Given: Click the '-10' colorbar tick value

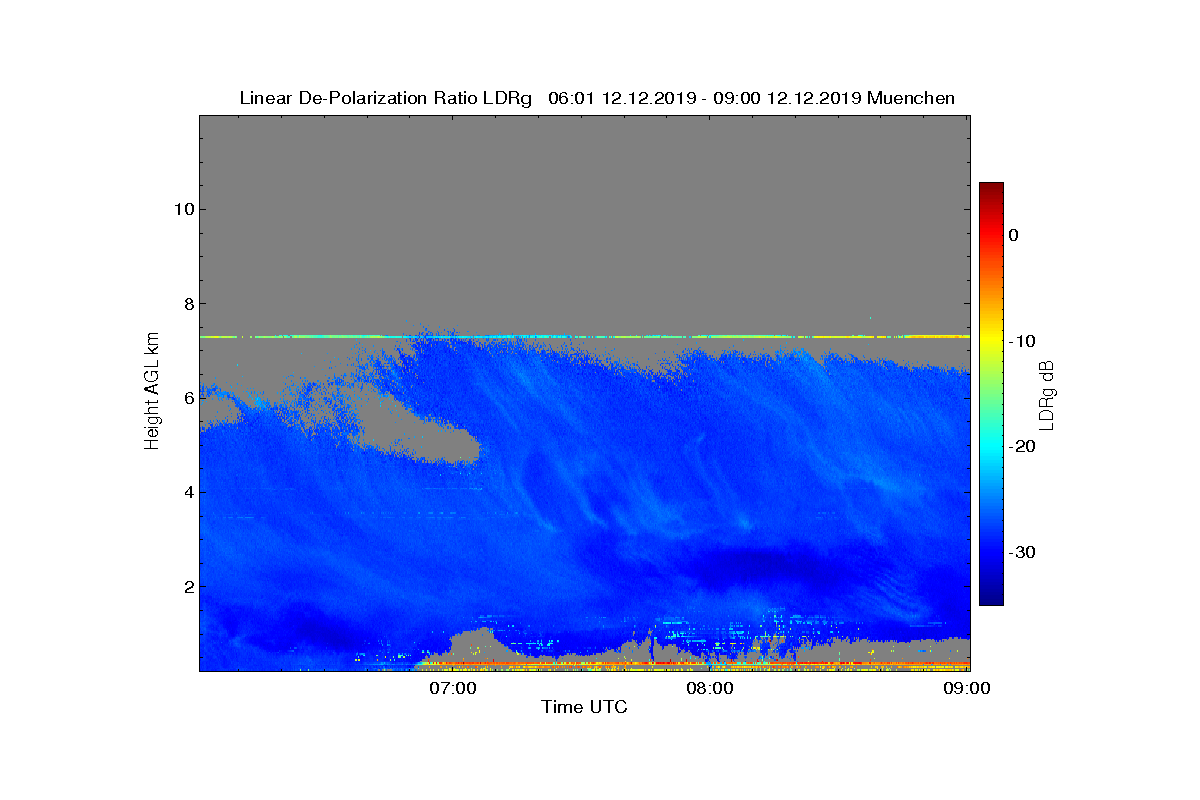Looking at the screenshot, I should pyautogui.click(x=1022, y=341).
